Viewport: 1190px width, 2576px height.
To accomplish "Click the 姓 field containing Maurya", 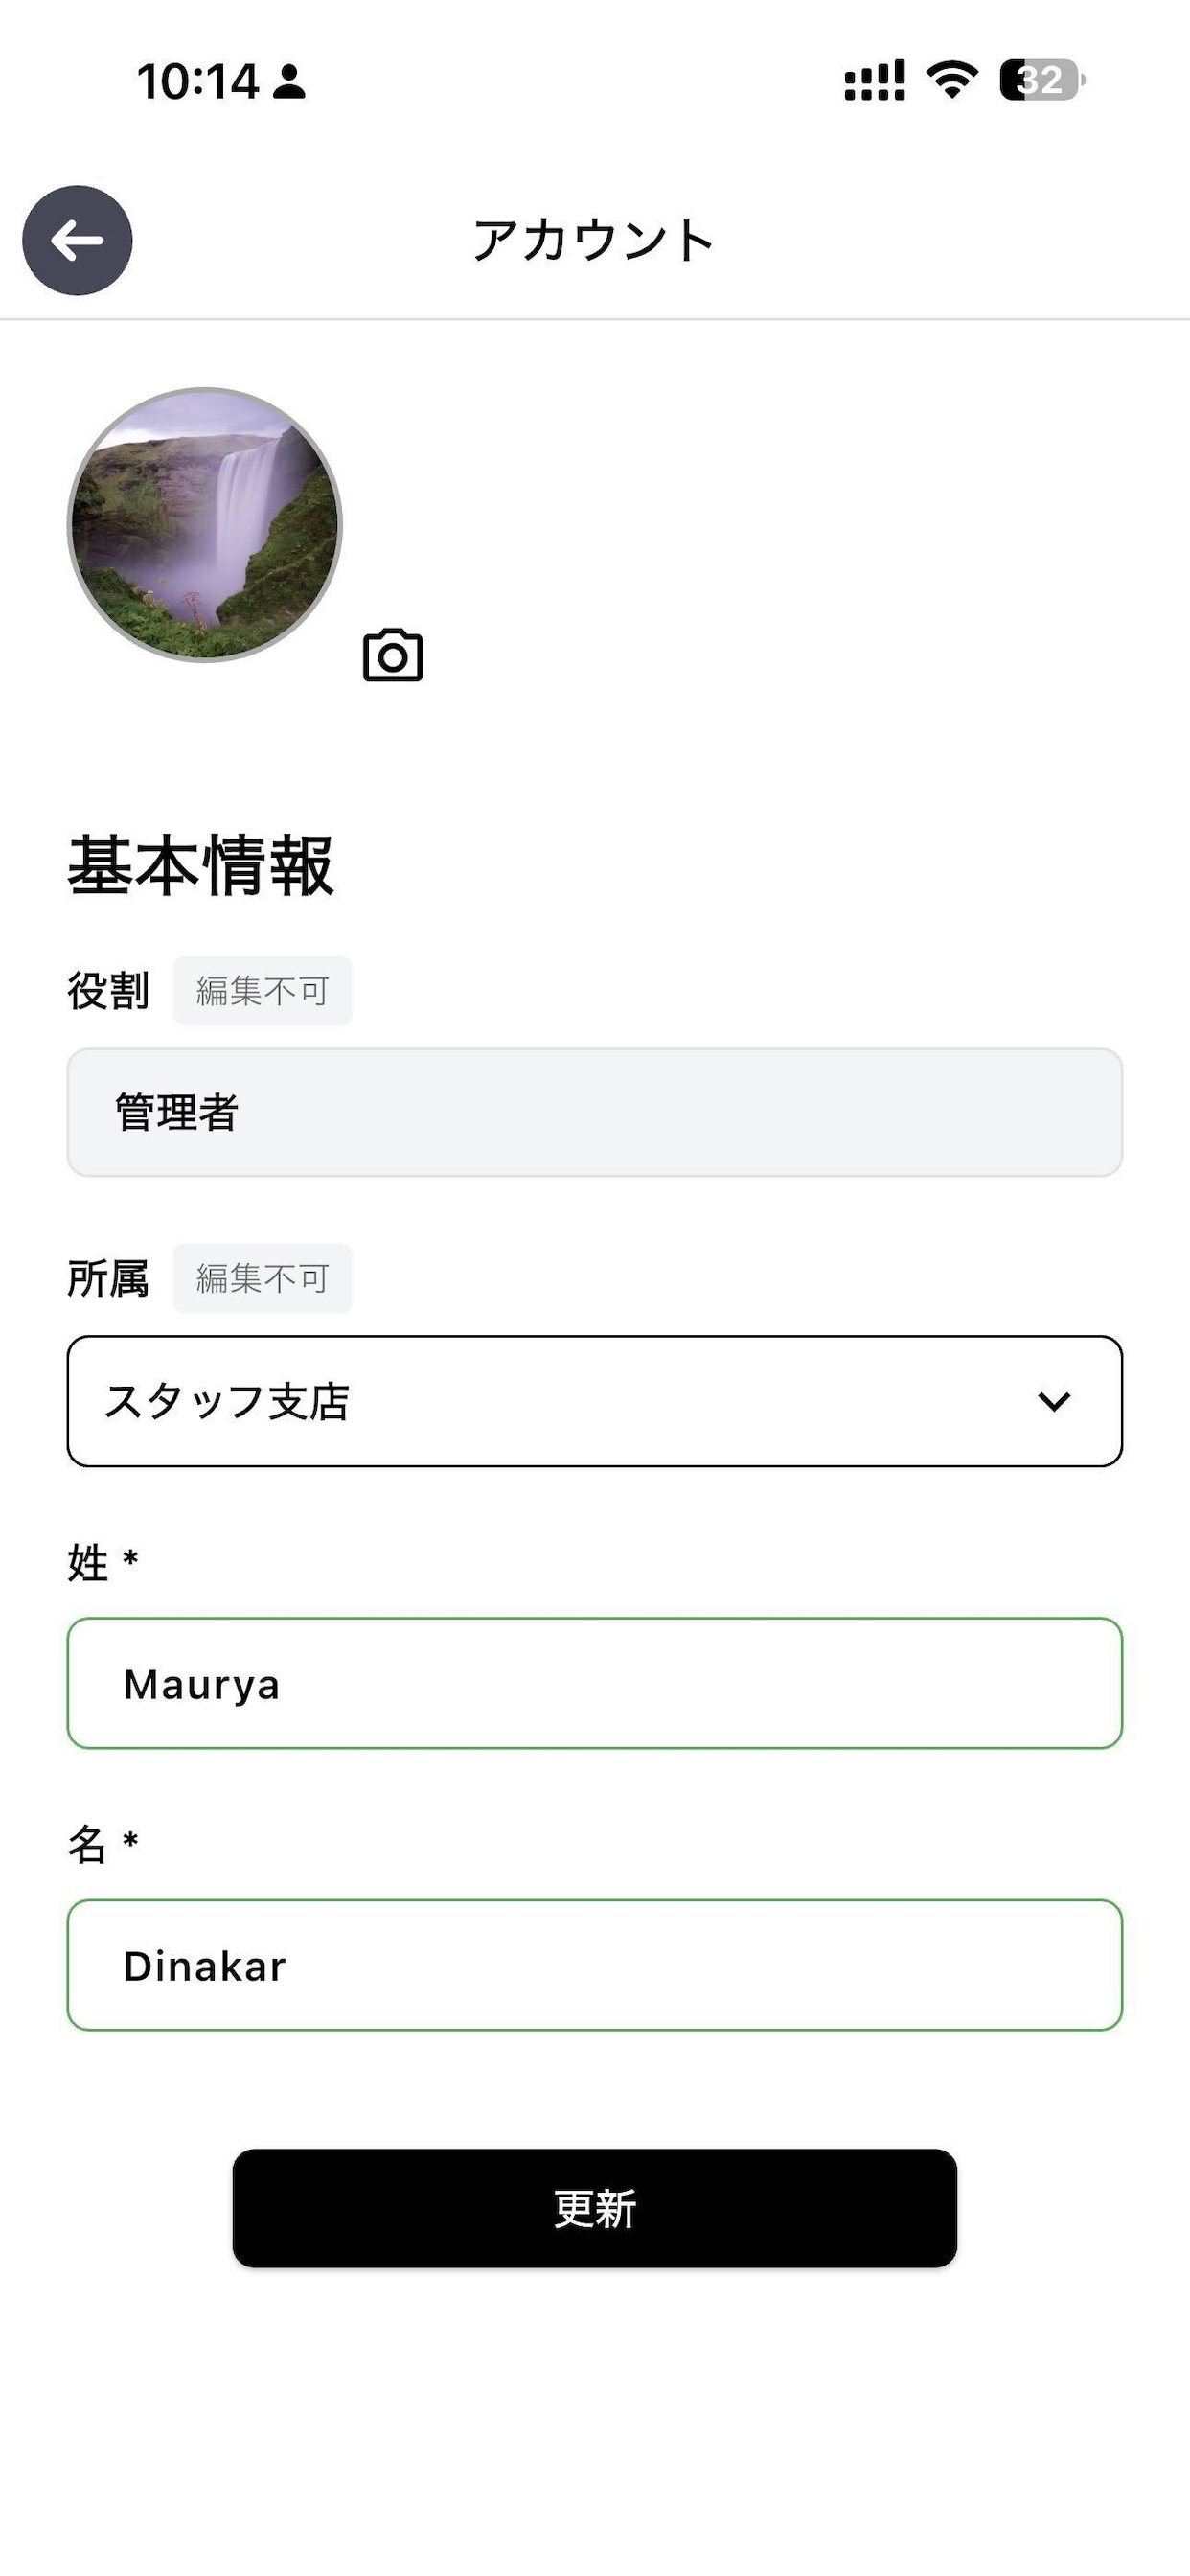I will (595, 1683).
